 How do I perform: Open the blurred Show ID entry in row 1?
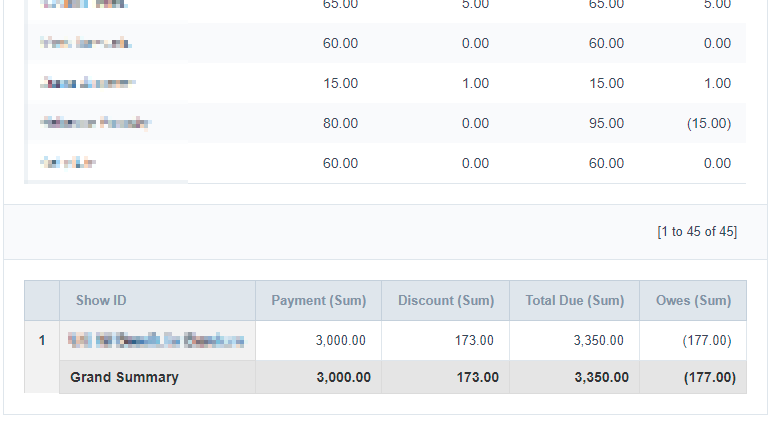[x=156, y=341]
